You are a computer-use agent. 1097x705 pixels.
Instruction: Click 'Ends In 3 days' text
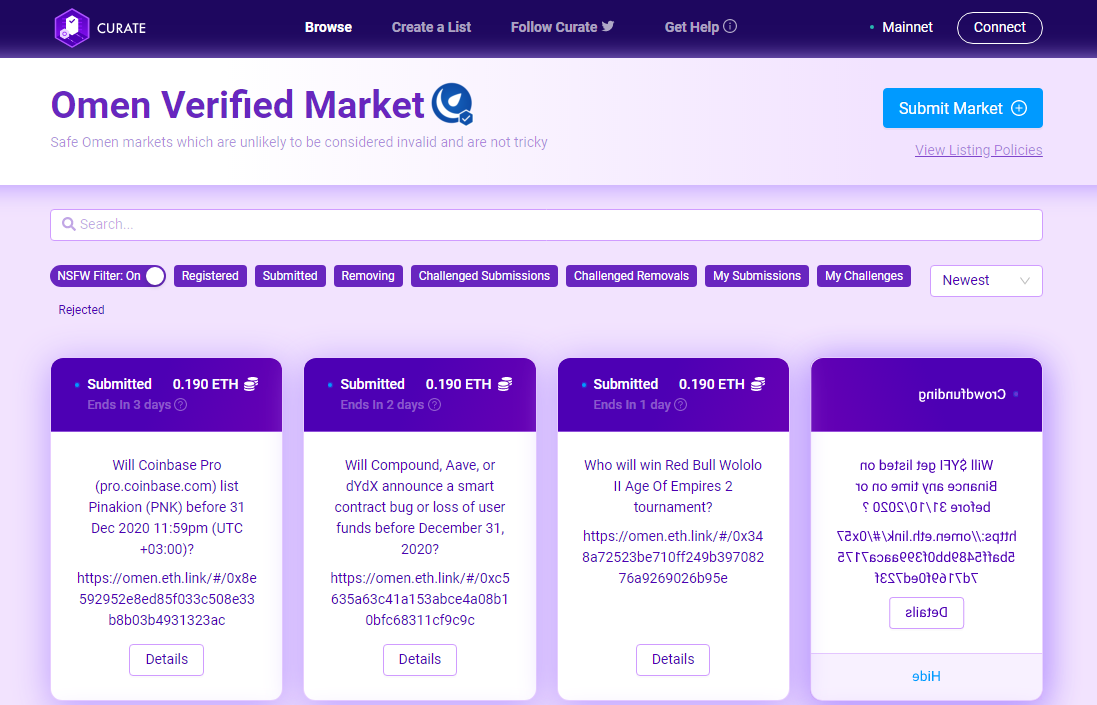pyautogui.click(x=129, y=405)
